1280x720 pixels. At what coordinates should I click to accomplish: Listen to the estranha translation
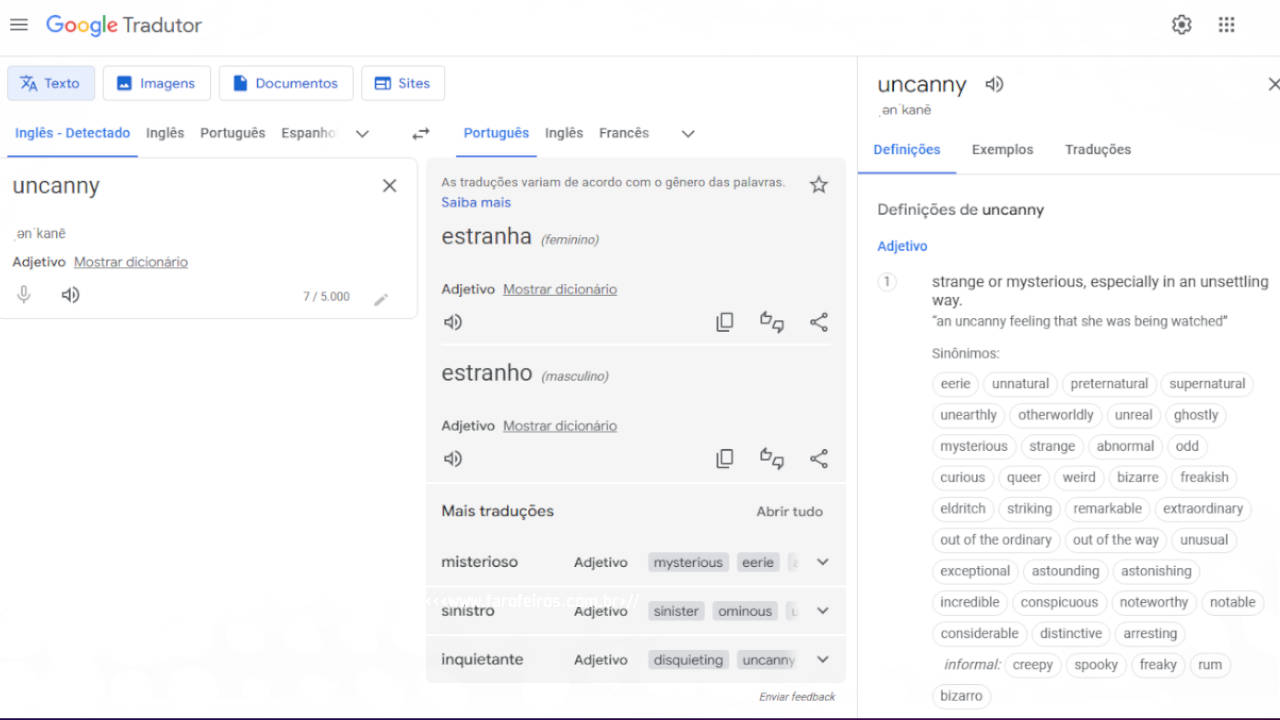[x=453, y=322]
